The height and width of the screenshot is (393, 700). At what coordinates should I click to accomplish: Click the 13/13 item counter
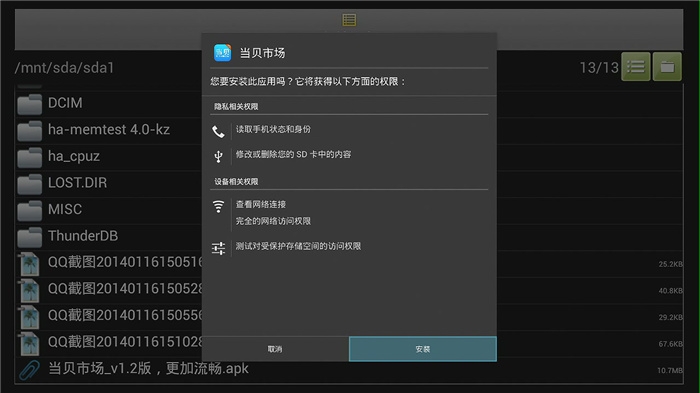click(x=599, y=67)
